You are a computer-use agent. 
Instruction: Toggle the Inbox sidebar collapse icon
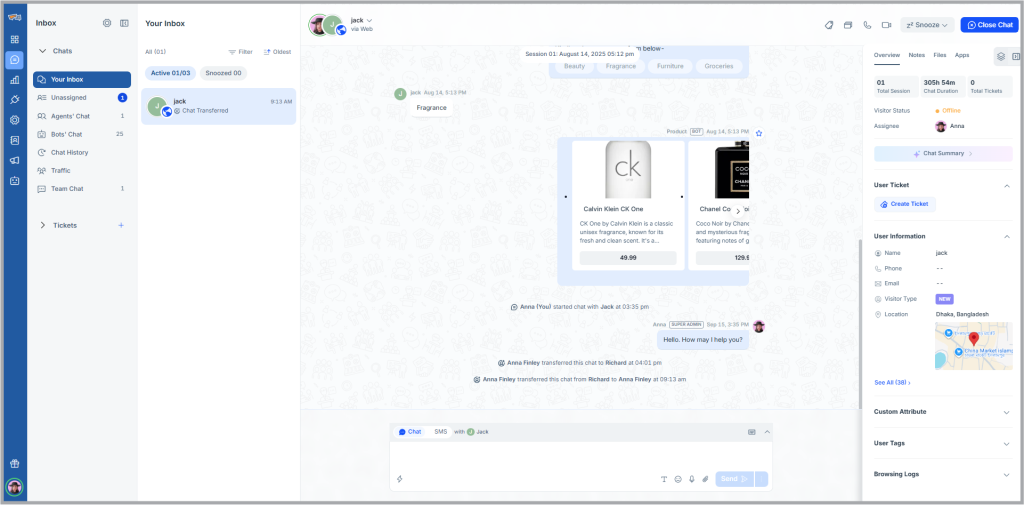click(124, 23)
